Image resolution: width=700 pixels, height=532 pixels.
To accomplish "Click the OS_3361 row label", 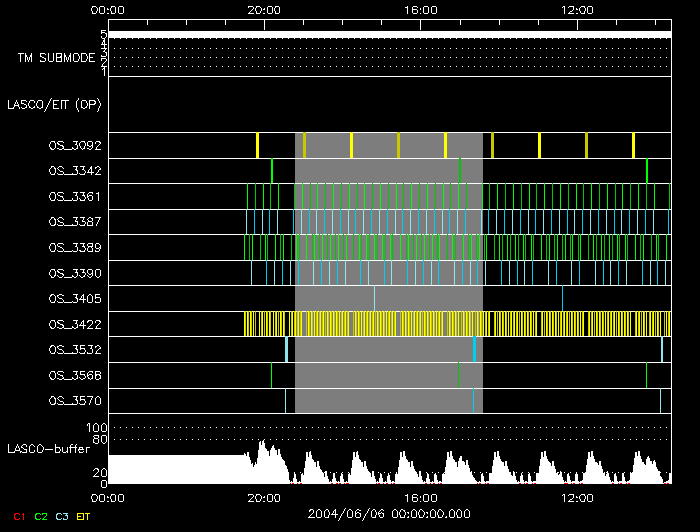I will (x=74, y=197).
